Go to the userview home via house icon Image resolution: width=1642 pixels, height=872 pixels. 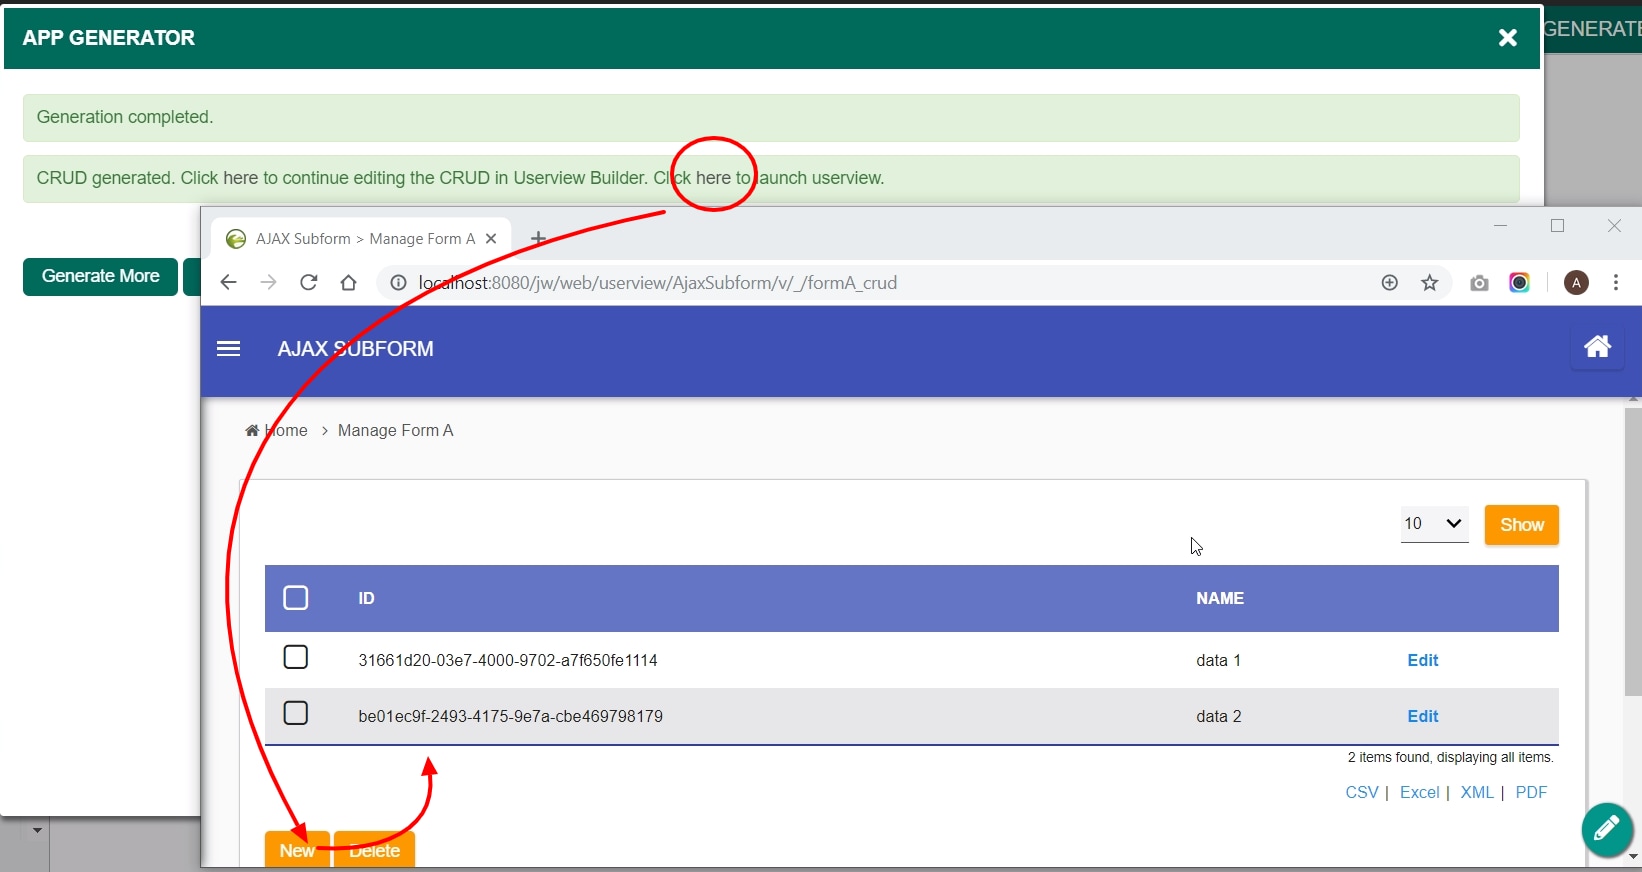pyautogui.click(x=1597, y=347)
